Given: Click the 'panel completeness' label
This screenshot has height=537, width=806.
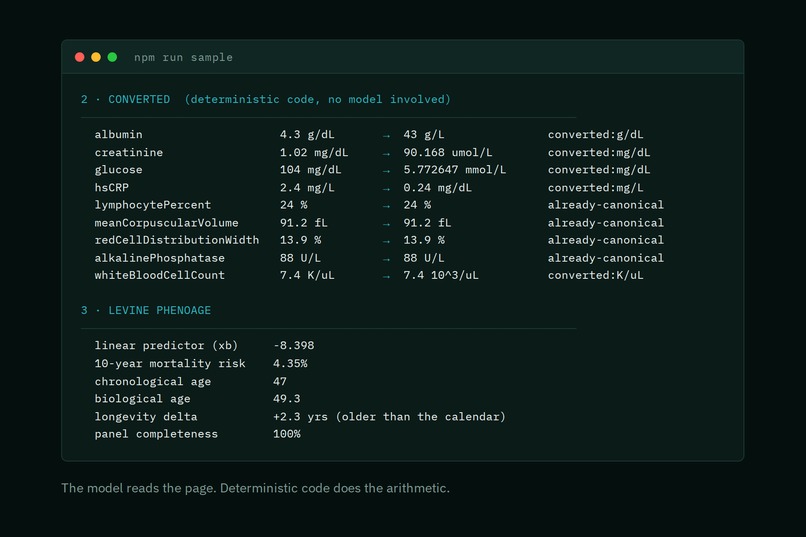Looking at the screenshot, I should [156, 434].
